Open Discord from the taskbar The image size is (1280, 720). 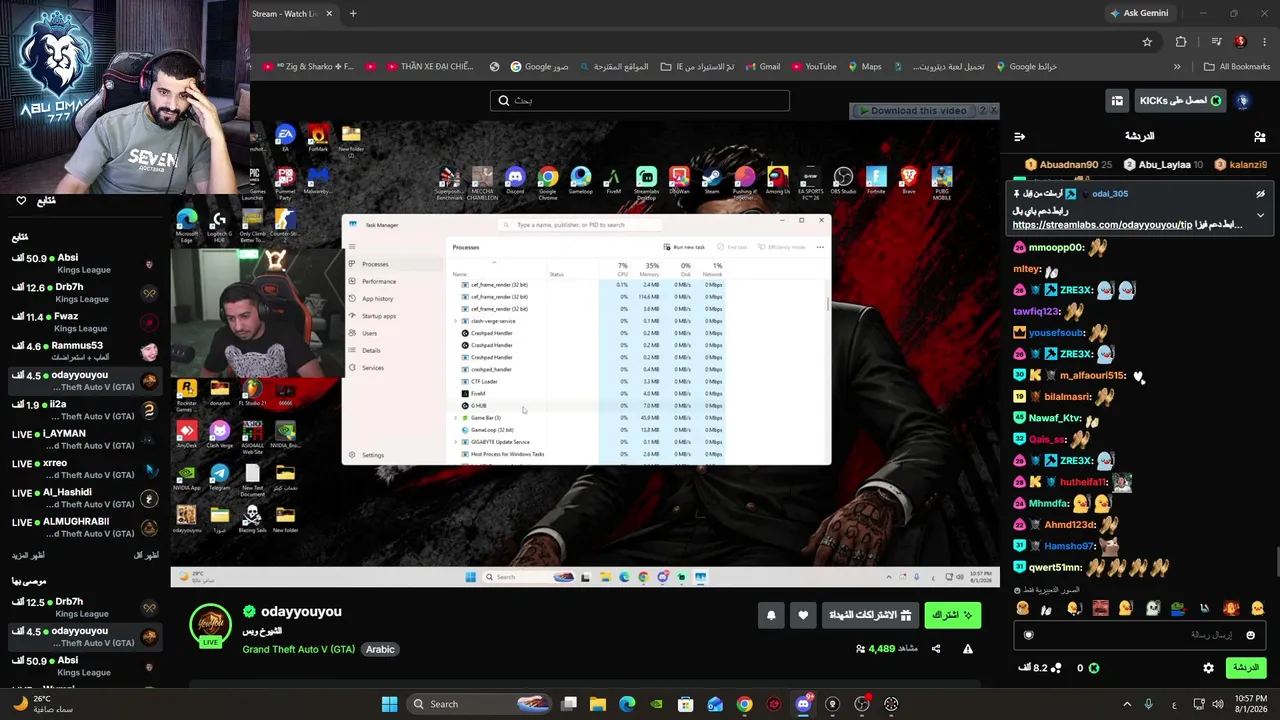pos(803,704)
